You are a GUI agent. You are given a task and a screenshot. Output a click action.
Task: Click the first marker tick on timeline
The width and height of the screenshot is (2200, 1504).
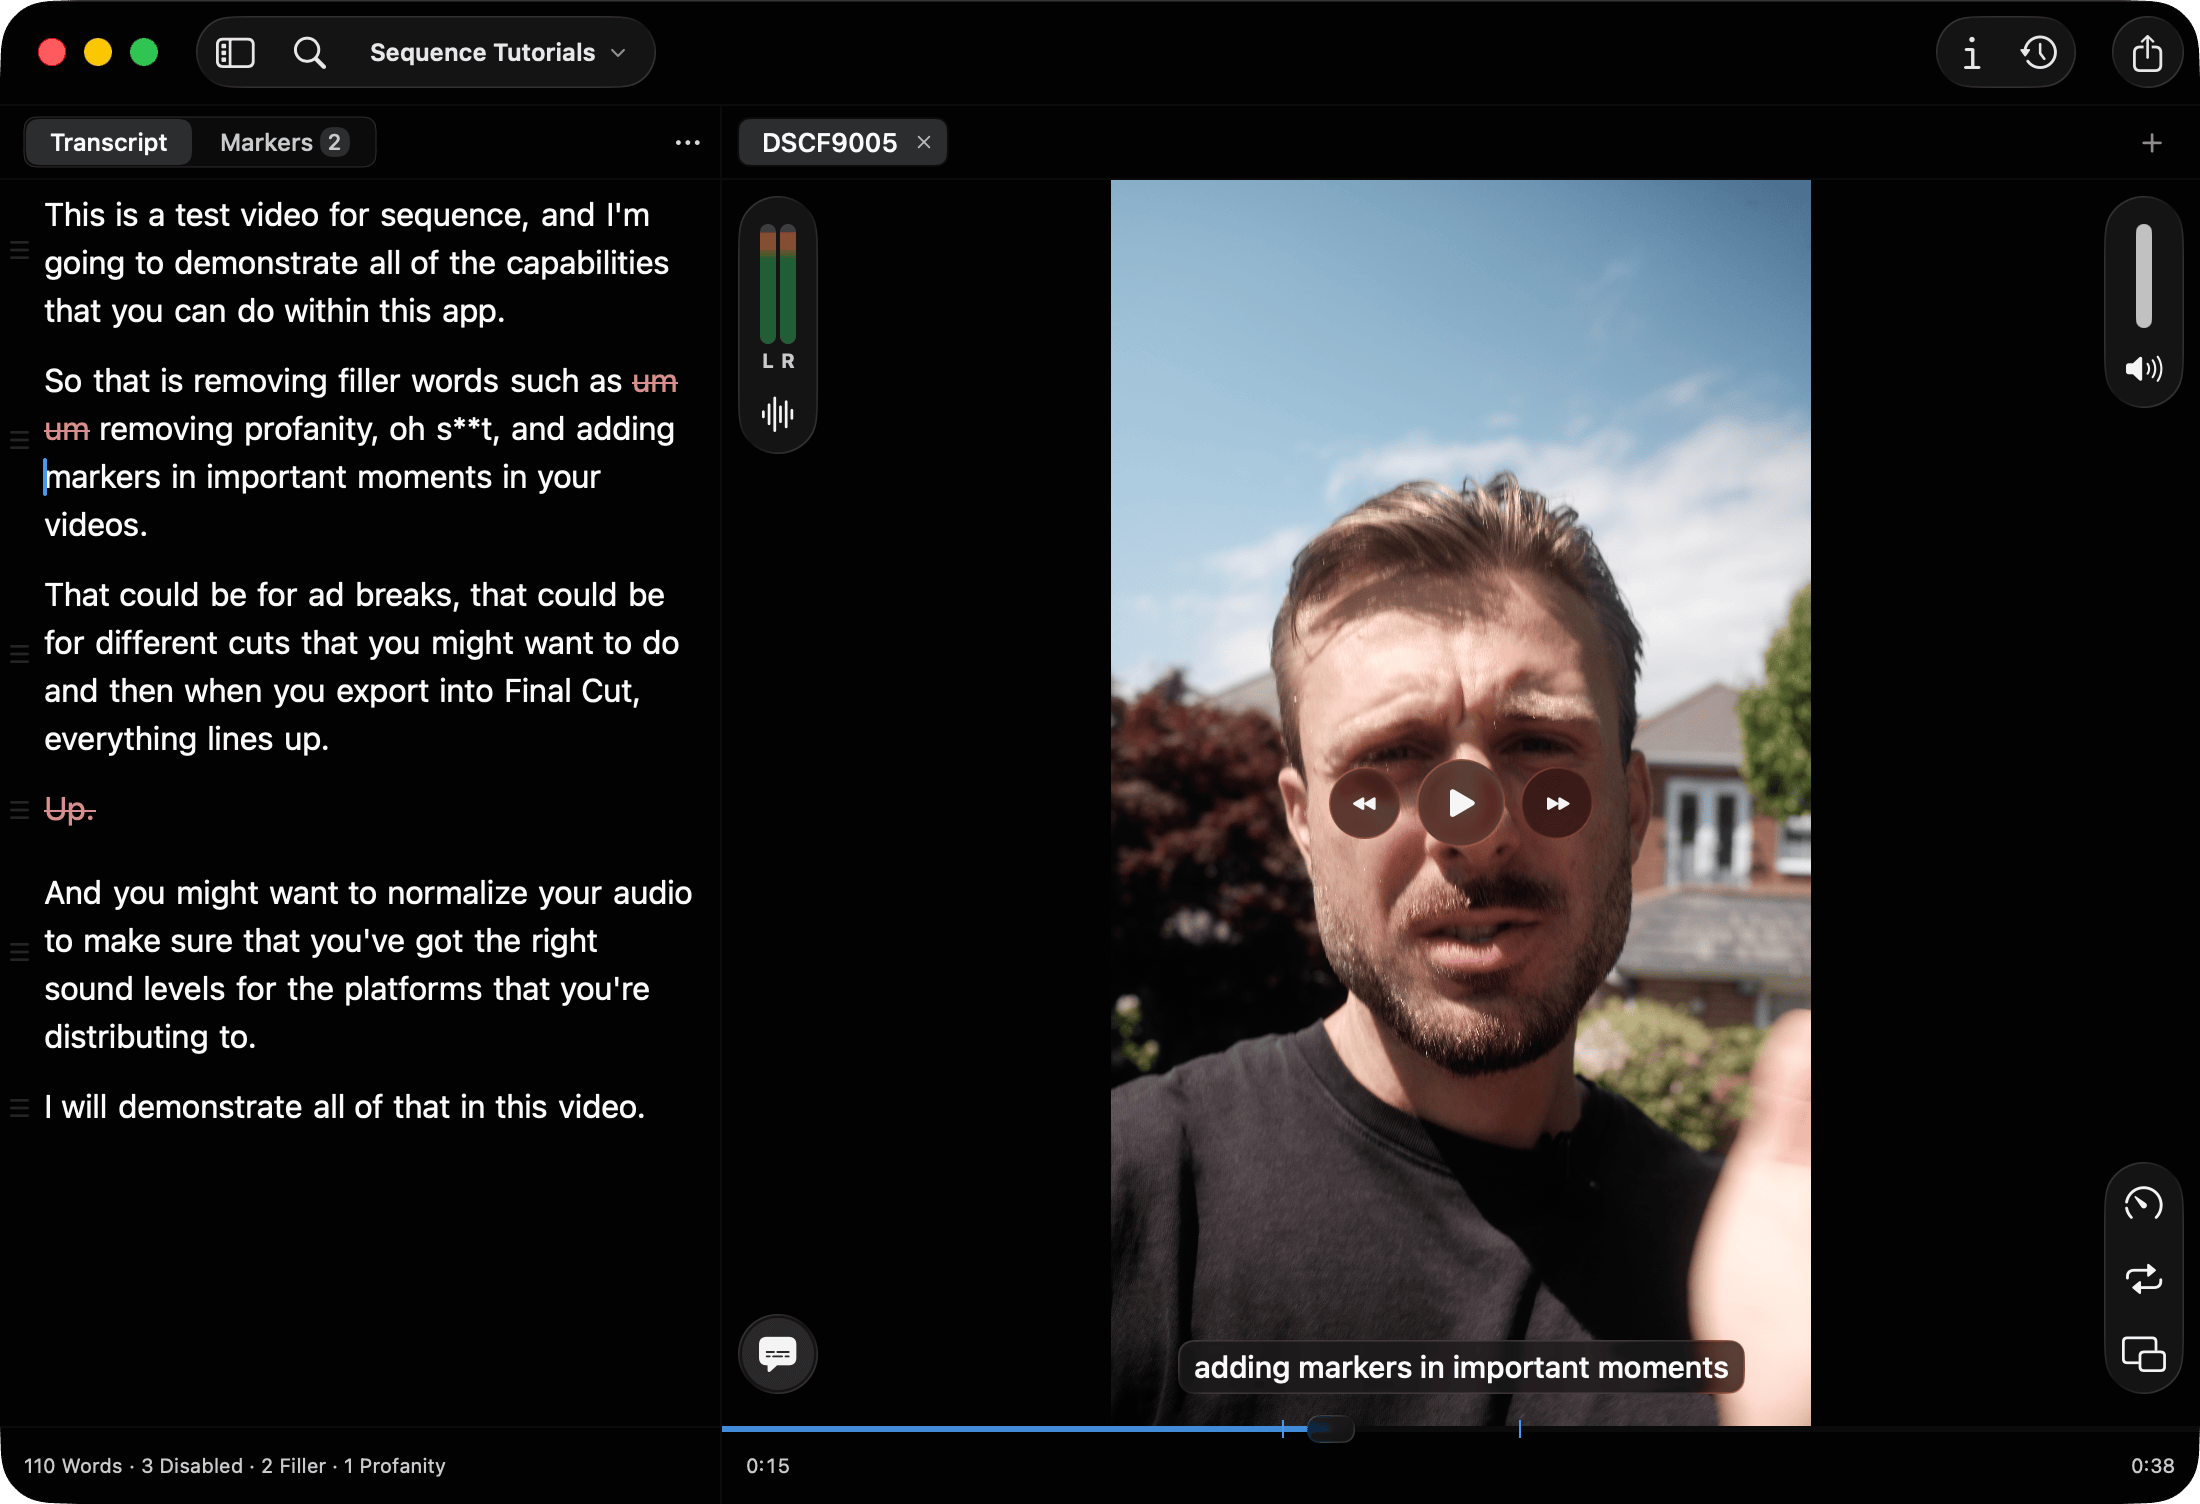[1283, 1429]
